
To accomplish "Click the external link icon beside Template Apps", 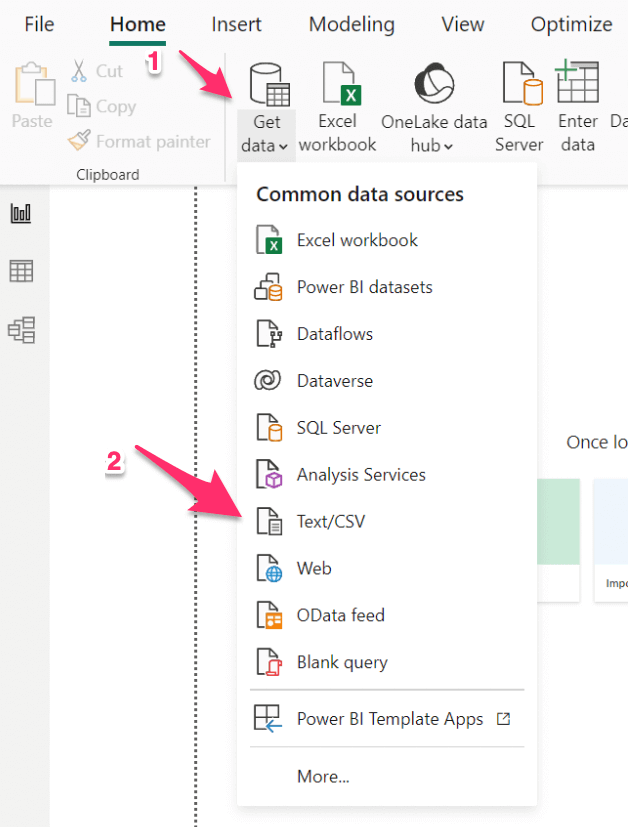I will pyautogui.click(x=504, y=718).
